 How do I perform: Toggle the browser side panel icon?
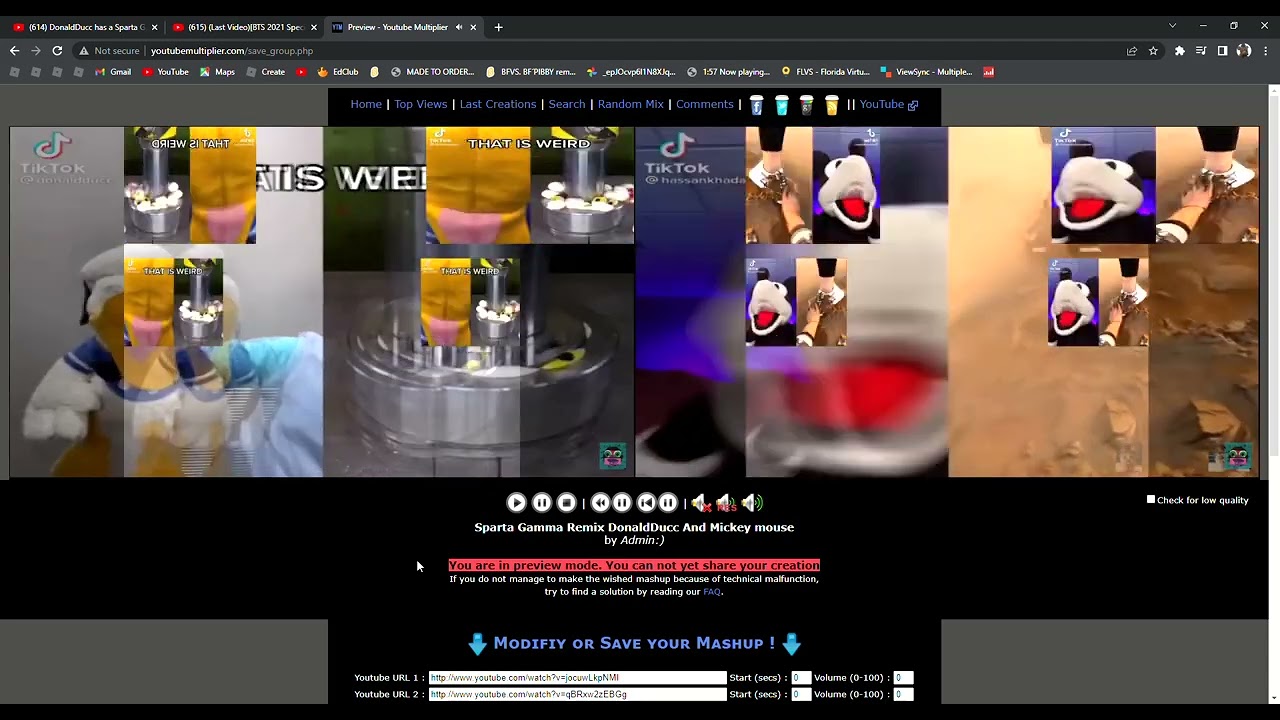(1222, 51)
